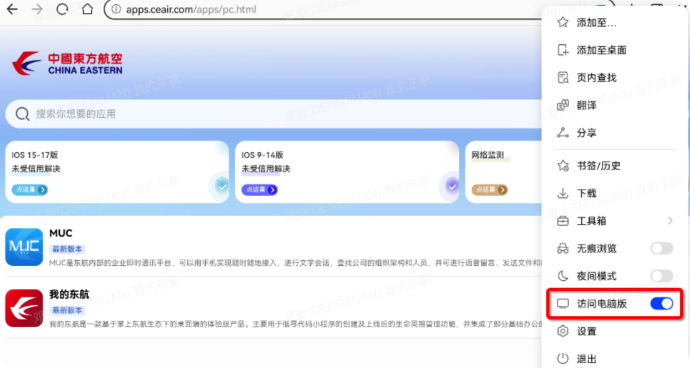Click the toolbox icon
The height and width of the screenshot is (368, 690).
pos(563,221)
